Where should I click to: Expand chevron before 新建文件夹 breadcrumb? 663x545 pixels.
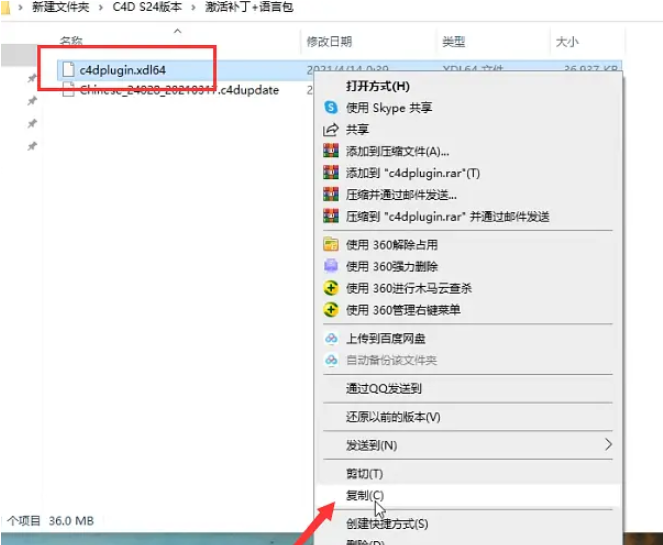coord(20,7)
